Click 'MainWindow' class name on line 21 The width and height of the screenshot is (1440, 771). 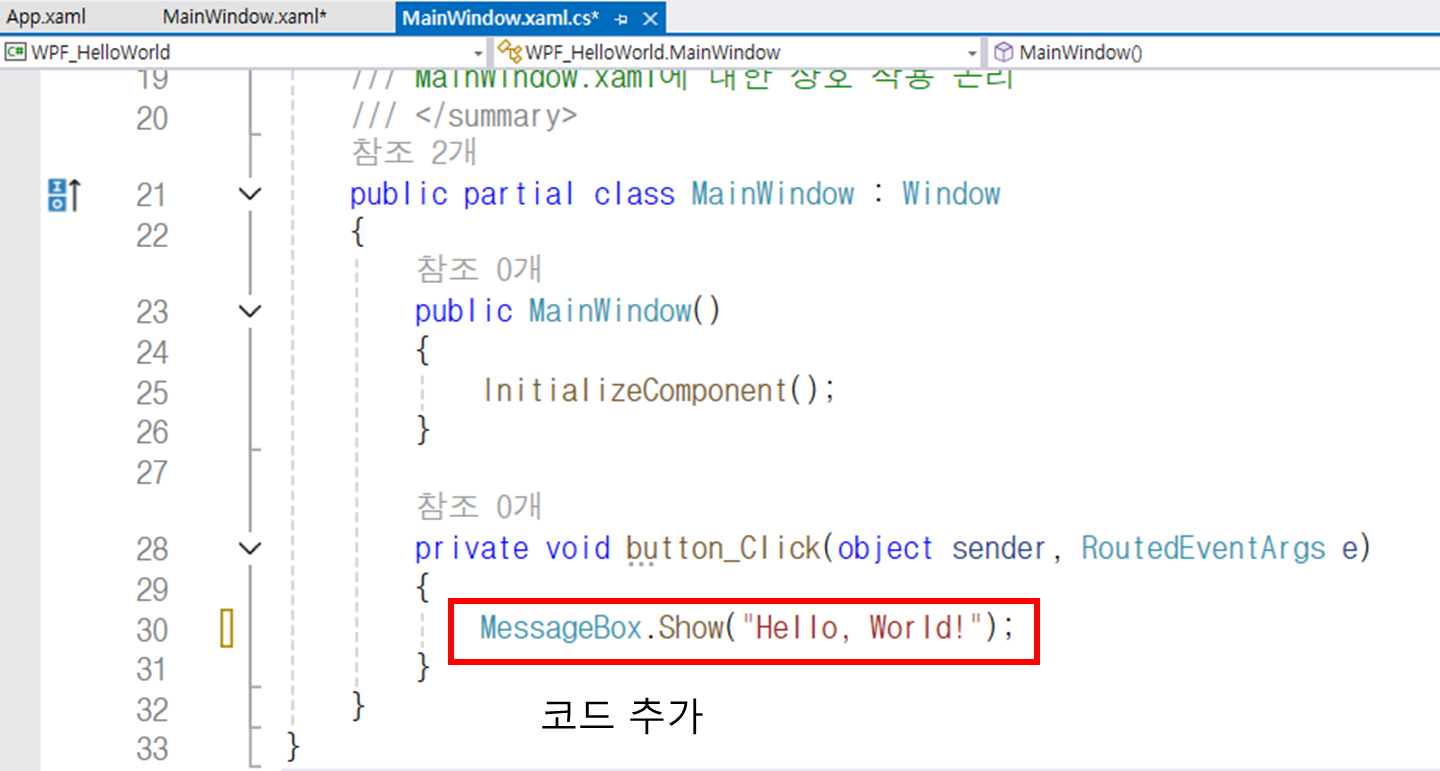coord(773,194)
